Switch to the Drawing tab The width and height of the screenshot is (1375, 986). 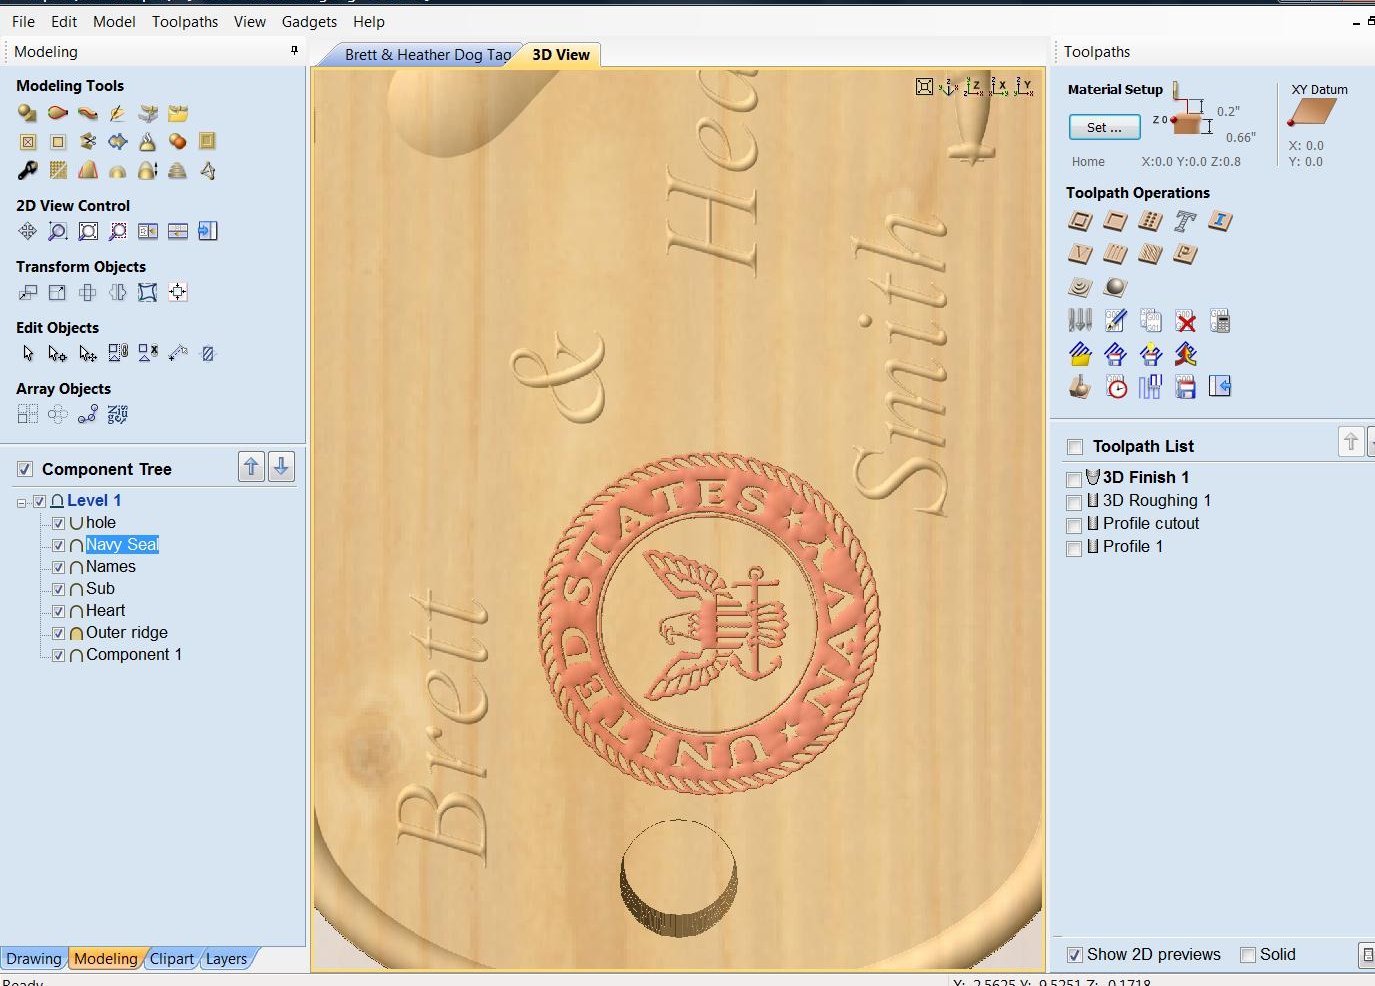34,958
